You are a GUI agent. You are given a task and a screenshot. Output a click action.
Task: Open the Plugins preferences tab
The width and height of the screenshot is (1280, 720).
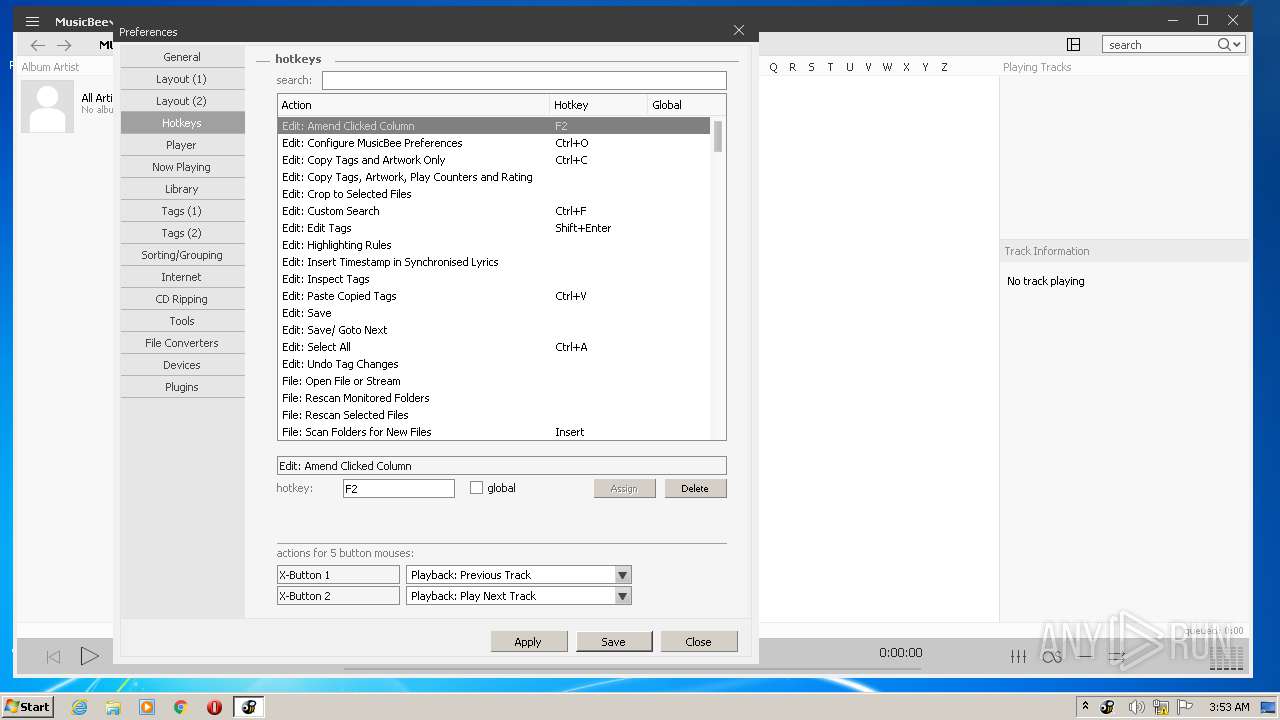point(182,387)
